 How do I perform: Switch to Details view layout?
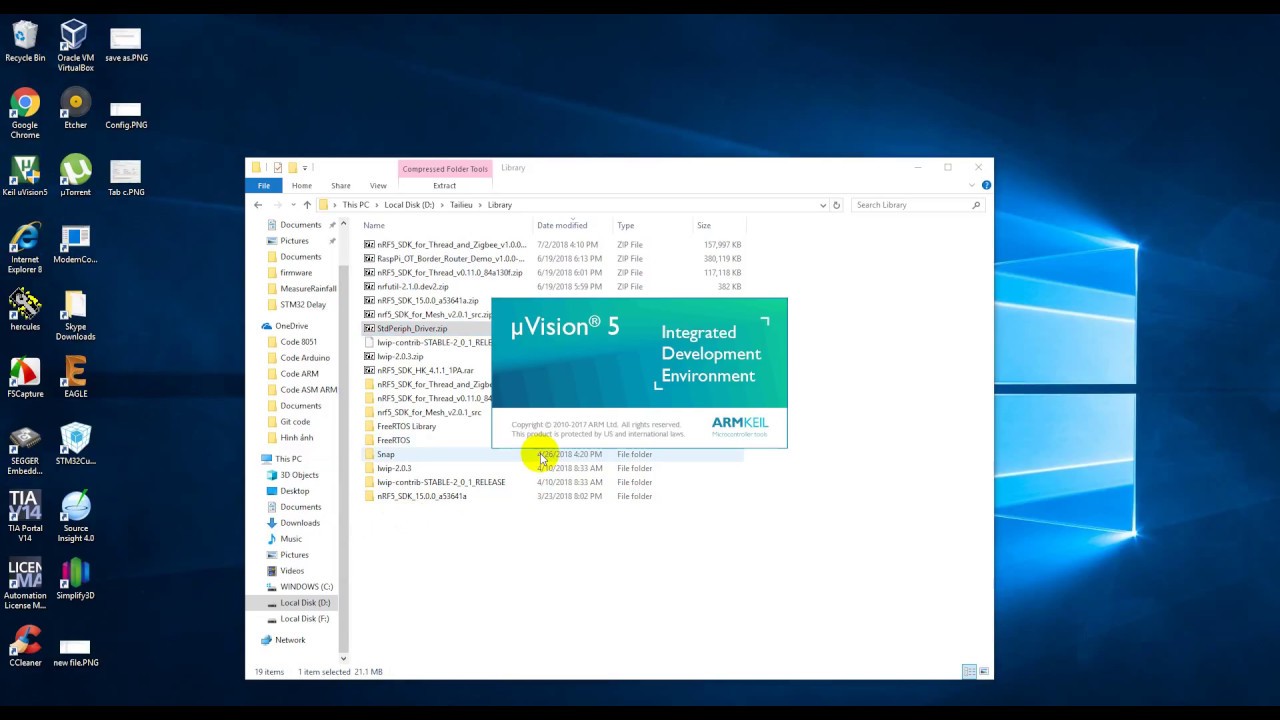[969, 672]
